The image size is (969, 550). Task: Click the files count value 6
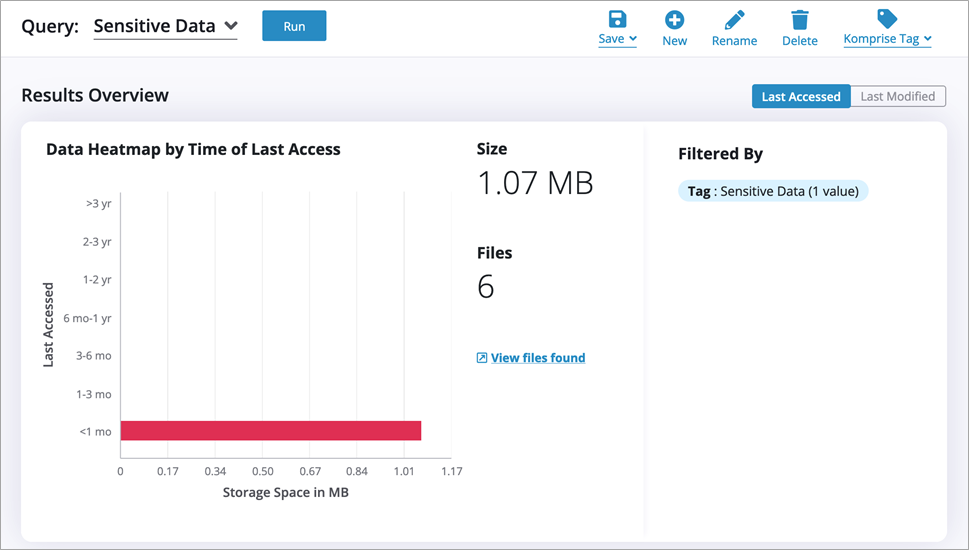486,287
